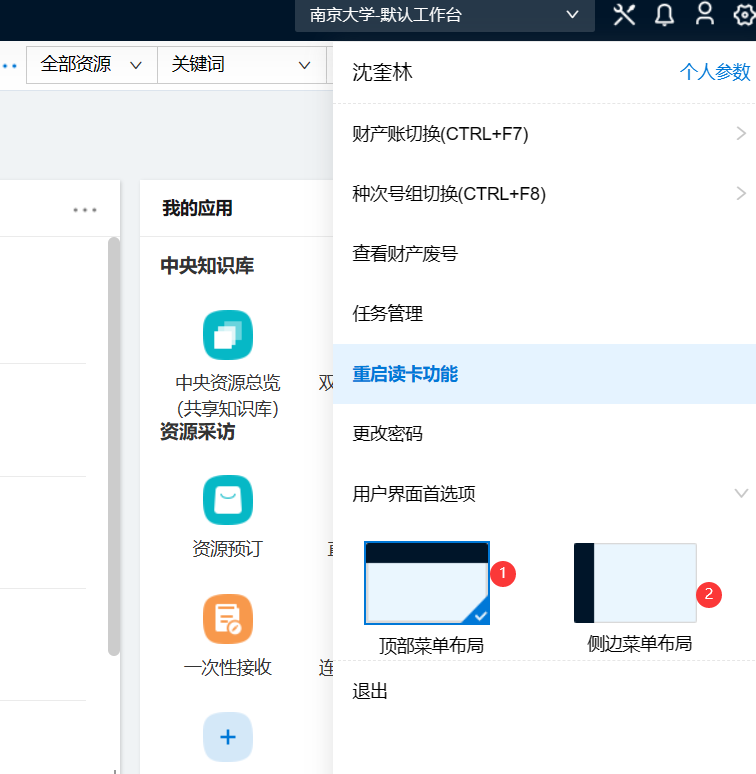Click the 资源预订 label
This screenshot has width=756, height=774.
click(228, 548)
